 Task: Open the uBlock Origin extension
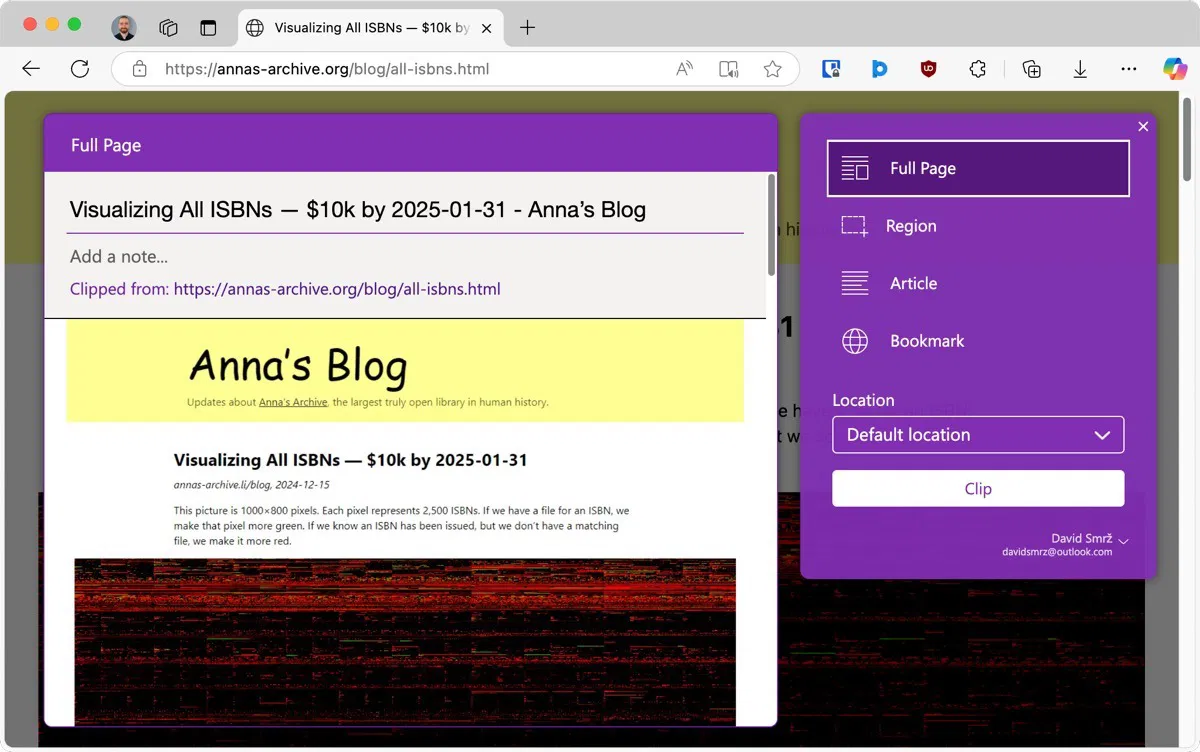pyautogui.click(x=928, y=69)
